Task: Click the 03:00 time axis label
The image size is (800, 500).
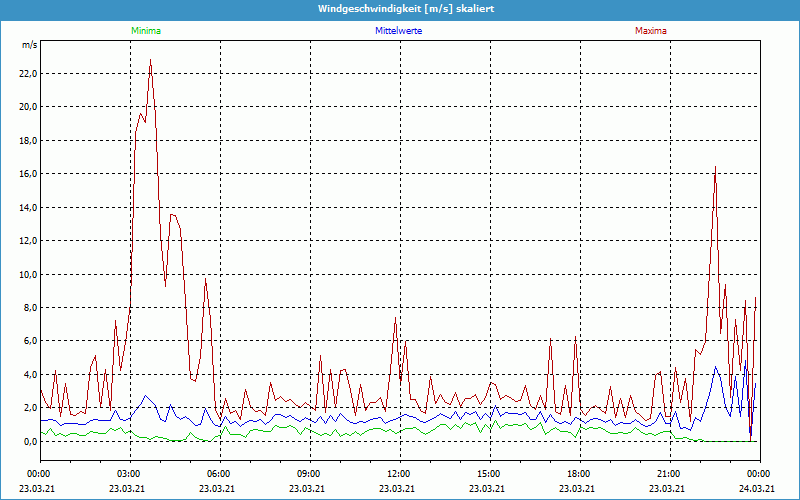Action: tap(128, 473)
